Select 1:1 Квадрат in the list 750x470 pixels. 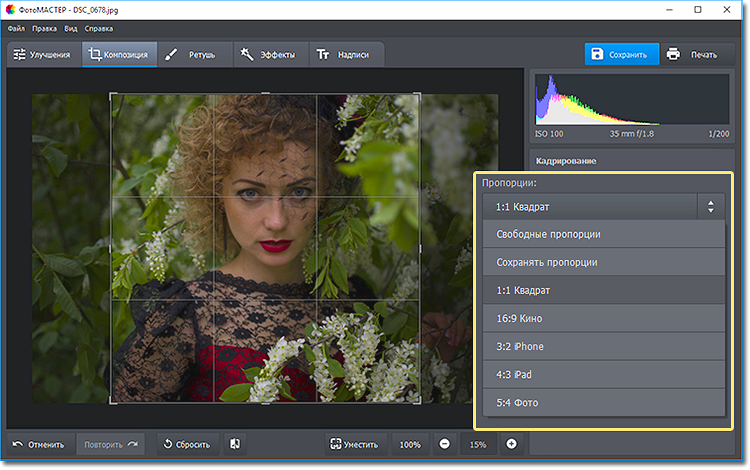point(604,290)
